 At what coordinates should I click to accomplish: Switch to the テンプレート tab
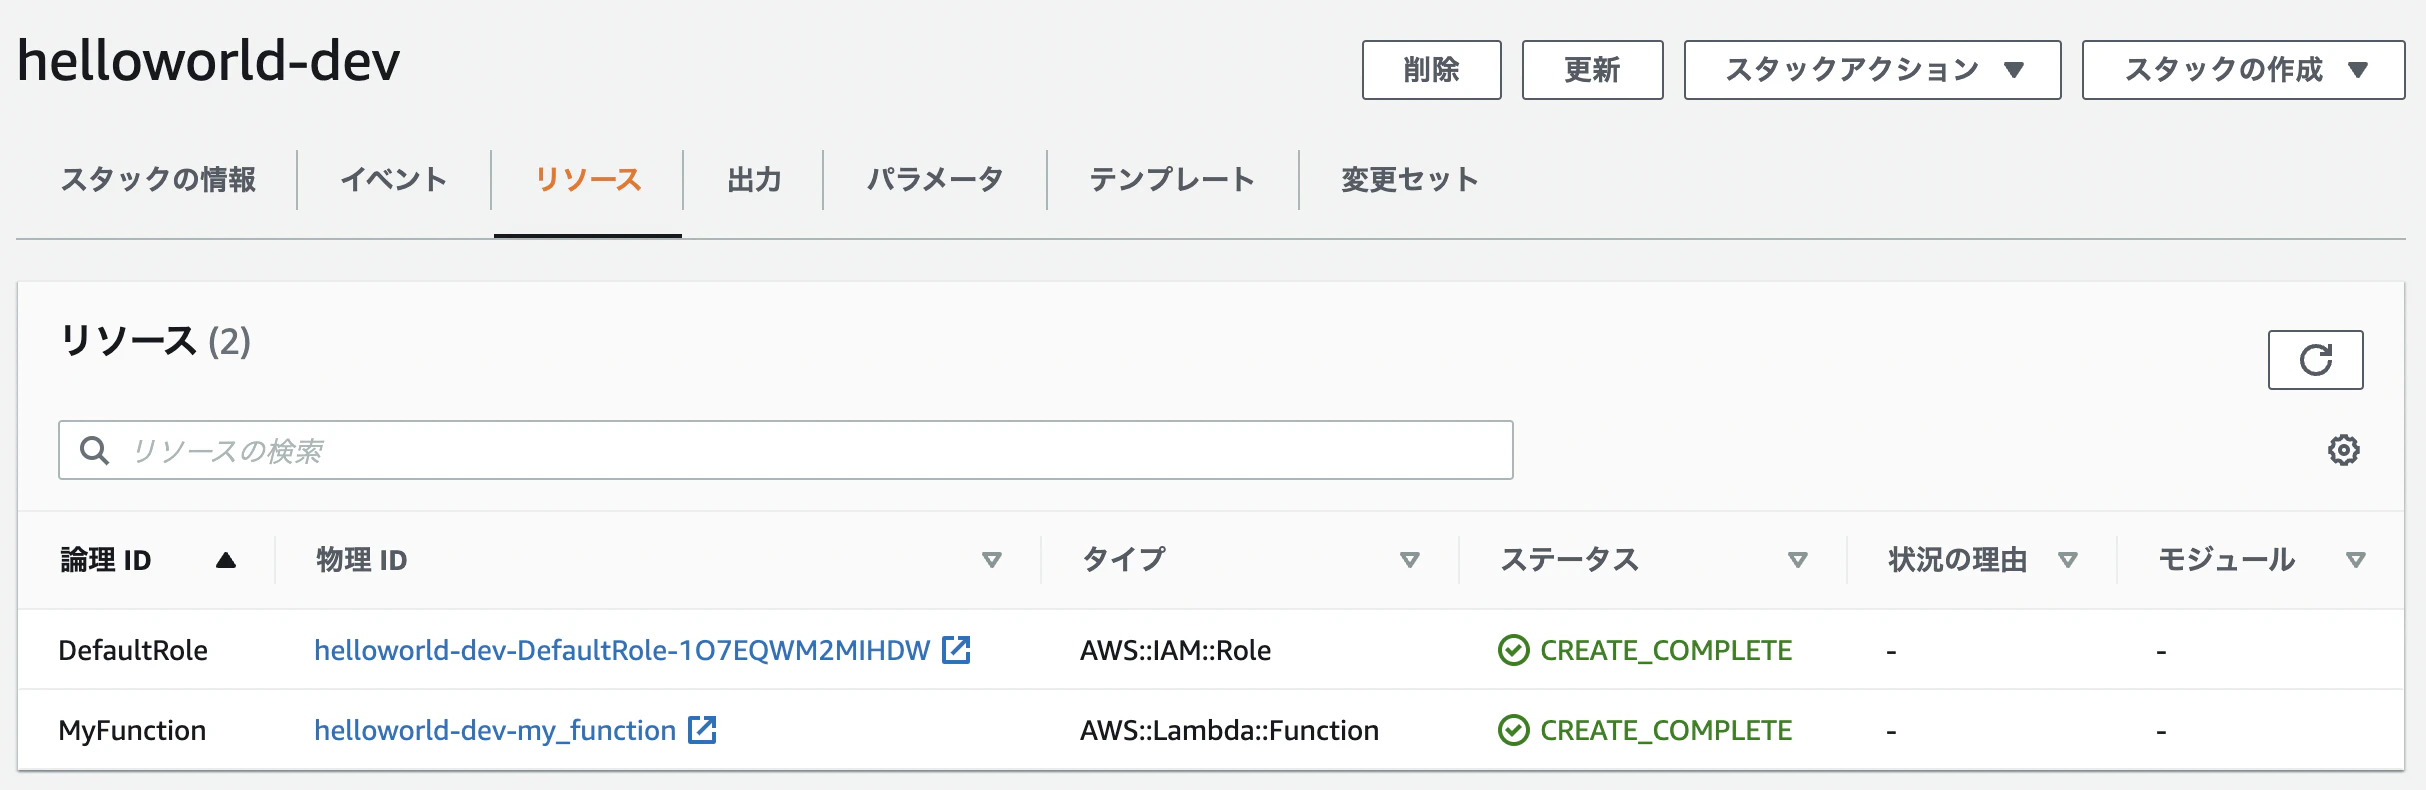tap(1172, 180)
